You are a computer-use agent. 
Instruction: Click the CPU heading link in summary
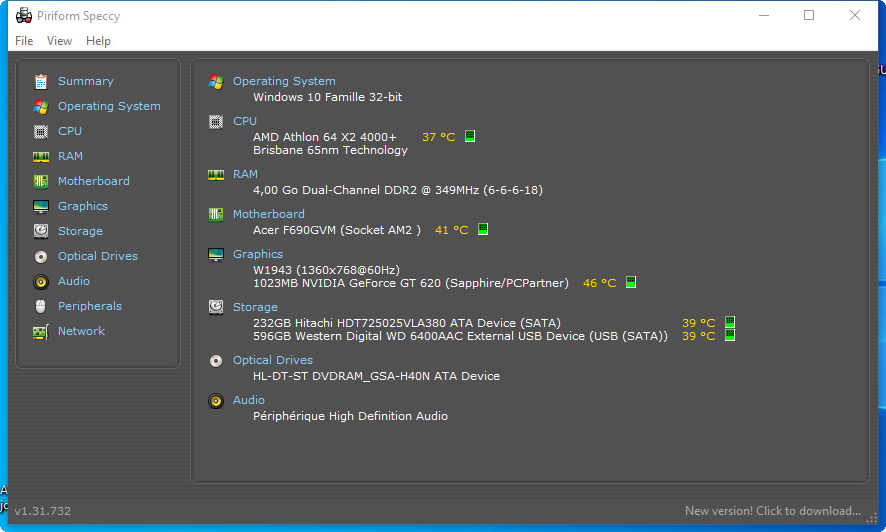tap(245, 121)
